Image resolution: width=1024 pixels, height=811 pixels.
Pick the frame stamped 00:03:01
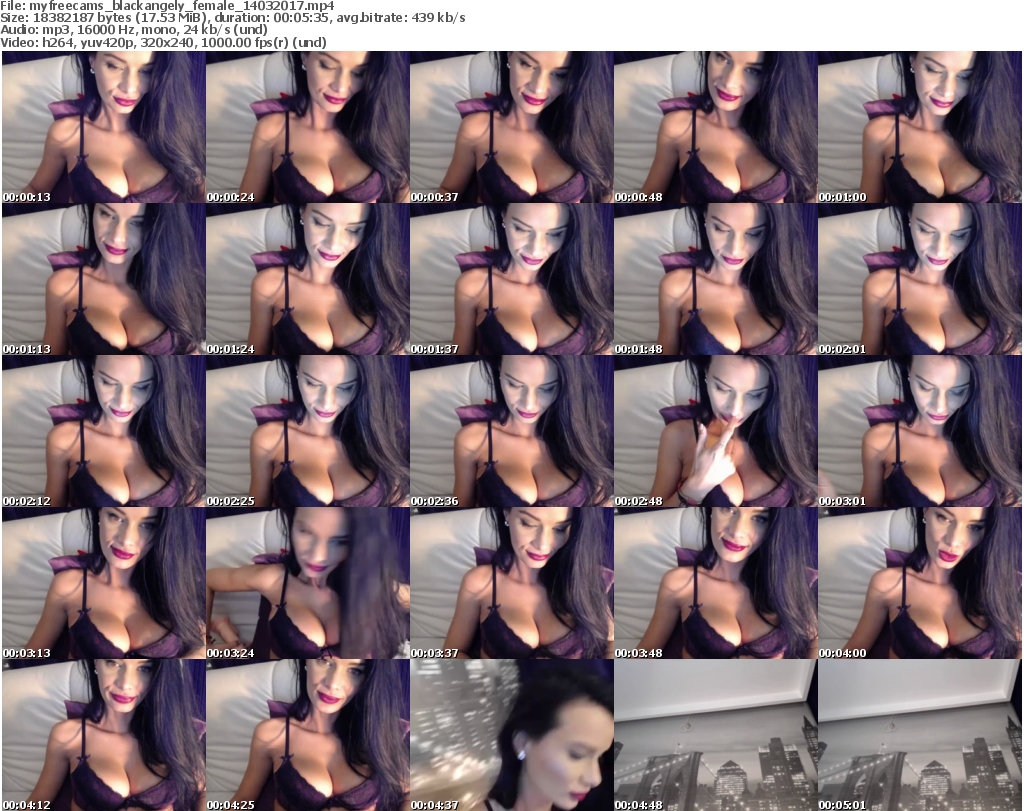click(x=920, y=431)
